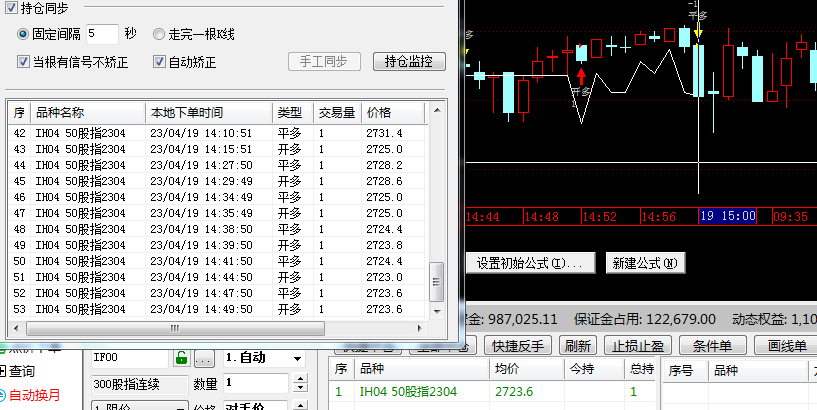Click the 14:52 time axis label

point(599,216)
